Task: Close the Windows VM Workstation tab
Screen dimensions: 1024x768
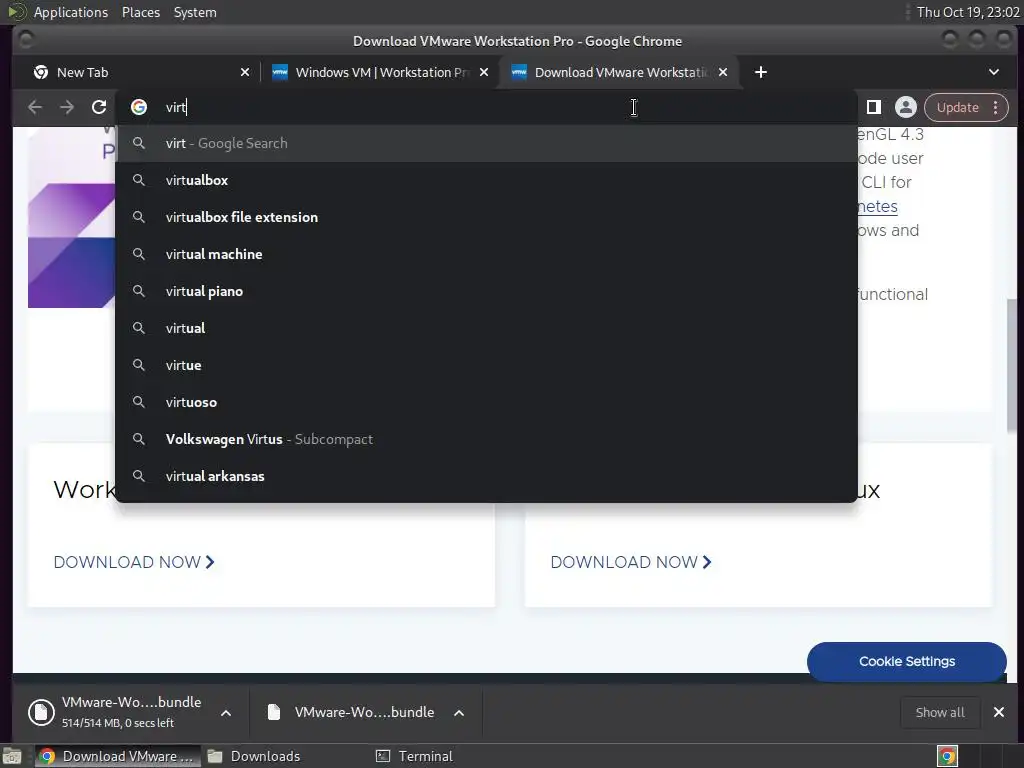Action: tap(484, 72)
